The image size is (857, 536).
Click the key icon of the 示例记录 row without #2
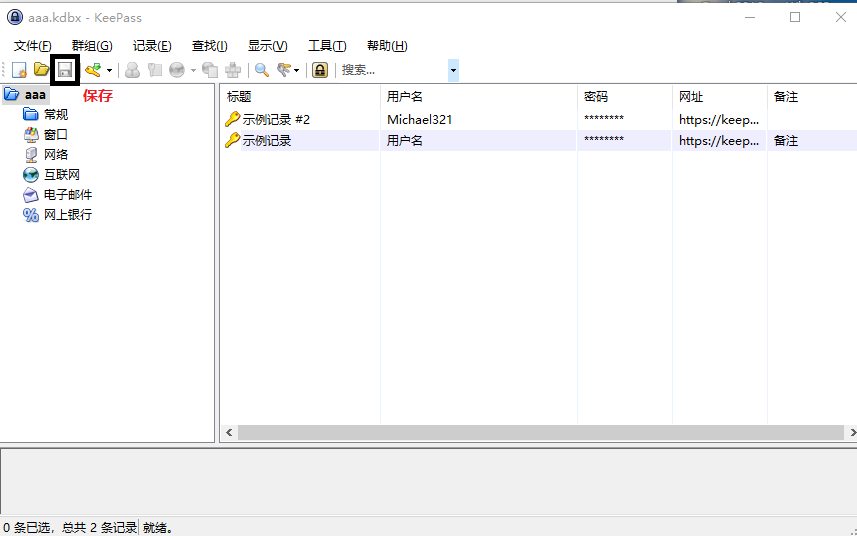pyautogui.click(x=232, y=140)
